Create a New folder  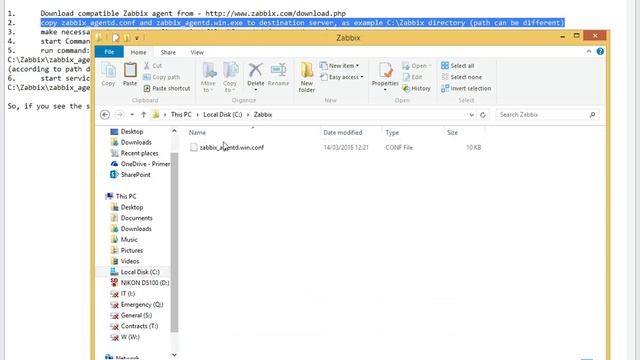[x=307, y=78]
